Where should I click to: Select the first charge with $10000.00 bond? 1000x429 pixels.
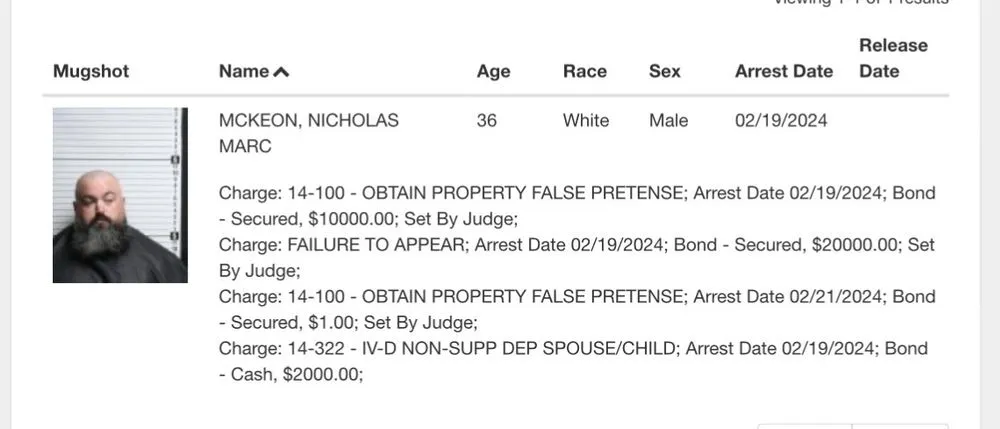point(577,205)
